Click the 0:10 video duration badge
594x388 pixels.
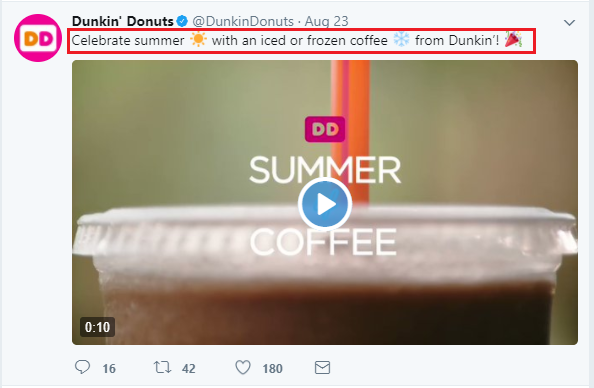click(x=97, y=327)
